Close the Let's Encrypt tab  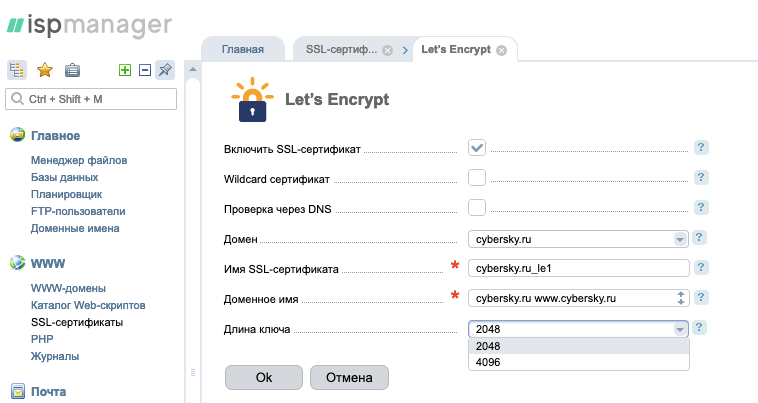[501, 49]
